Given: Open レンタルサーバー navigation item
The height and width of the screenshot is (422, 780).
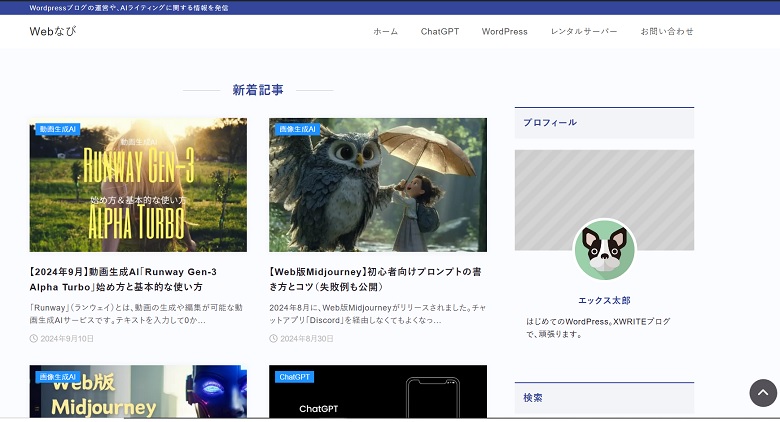Looking at the screenshot, I should (584, 32).
